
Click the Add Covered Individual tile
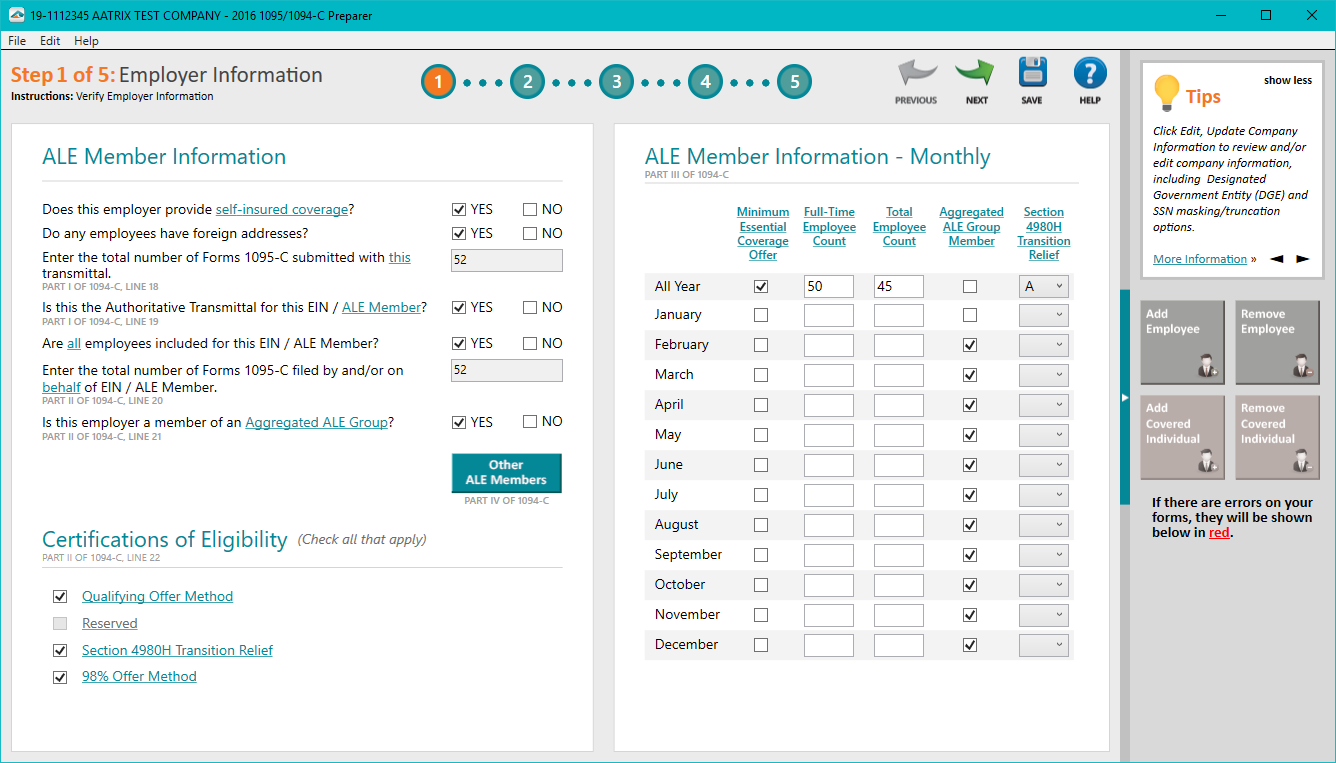point(1184,437)
